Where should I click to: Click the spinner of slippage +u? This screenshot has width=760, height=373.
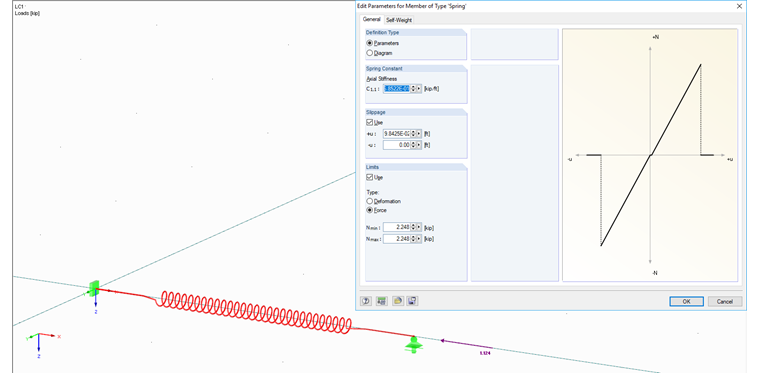[413, 133]
